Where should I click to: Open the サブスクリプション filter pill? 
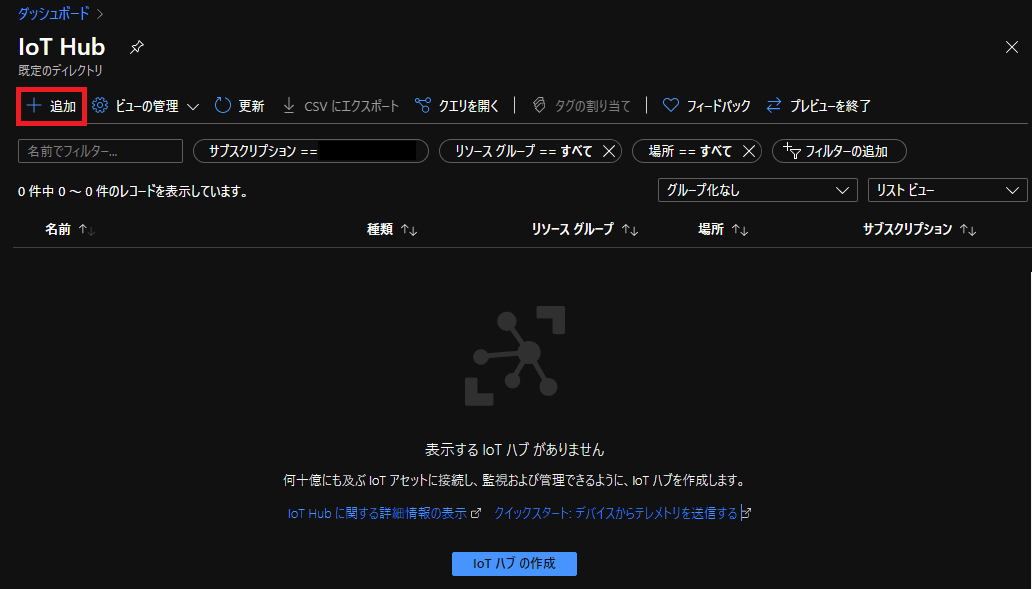click(x=311, y=151)
